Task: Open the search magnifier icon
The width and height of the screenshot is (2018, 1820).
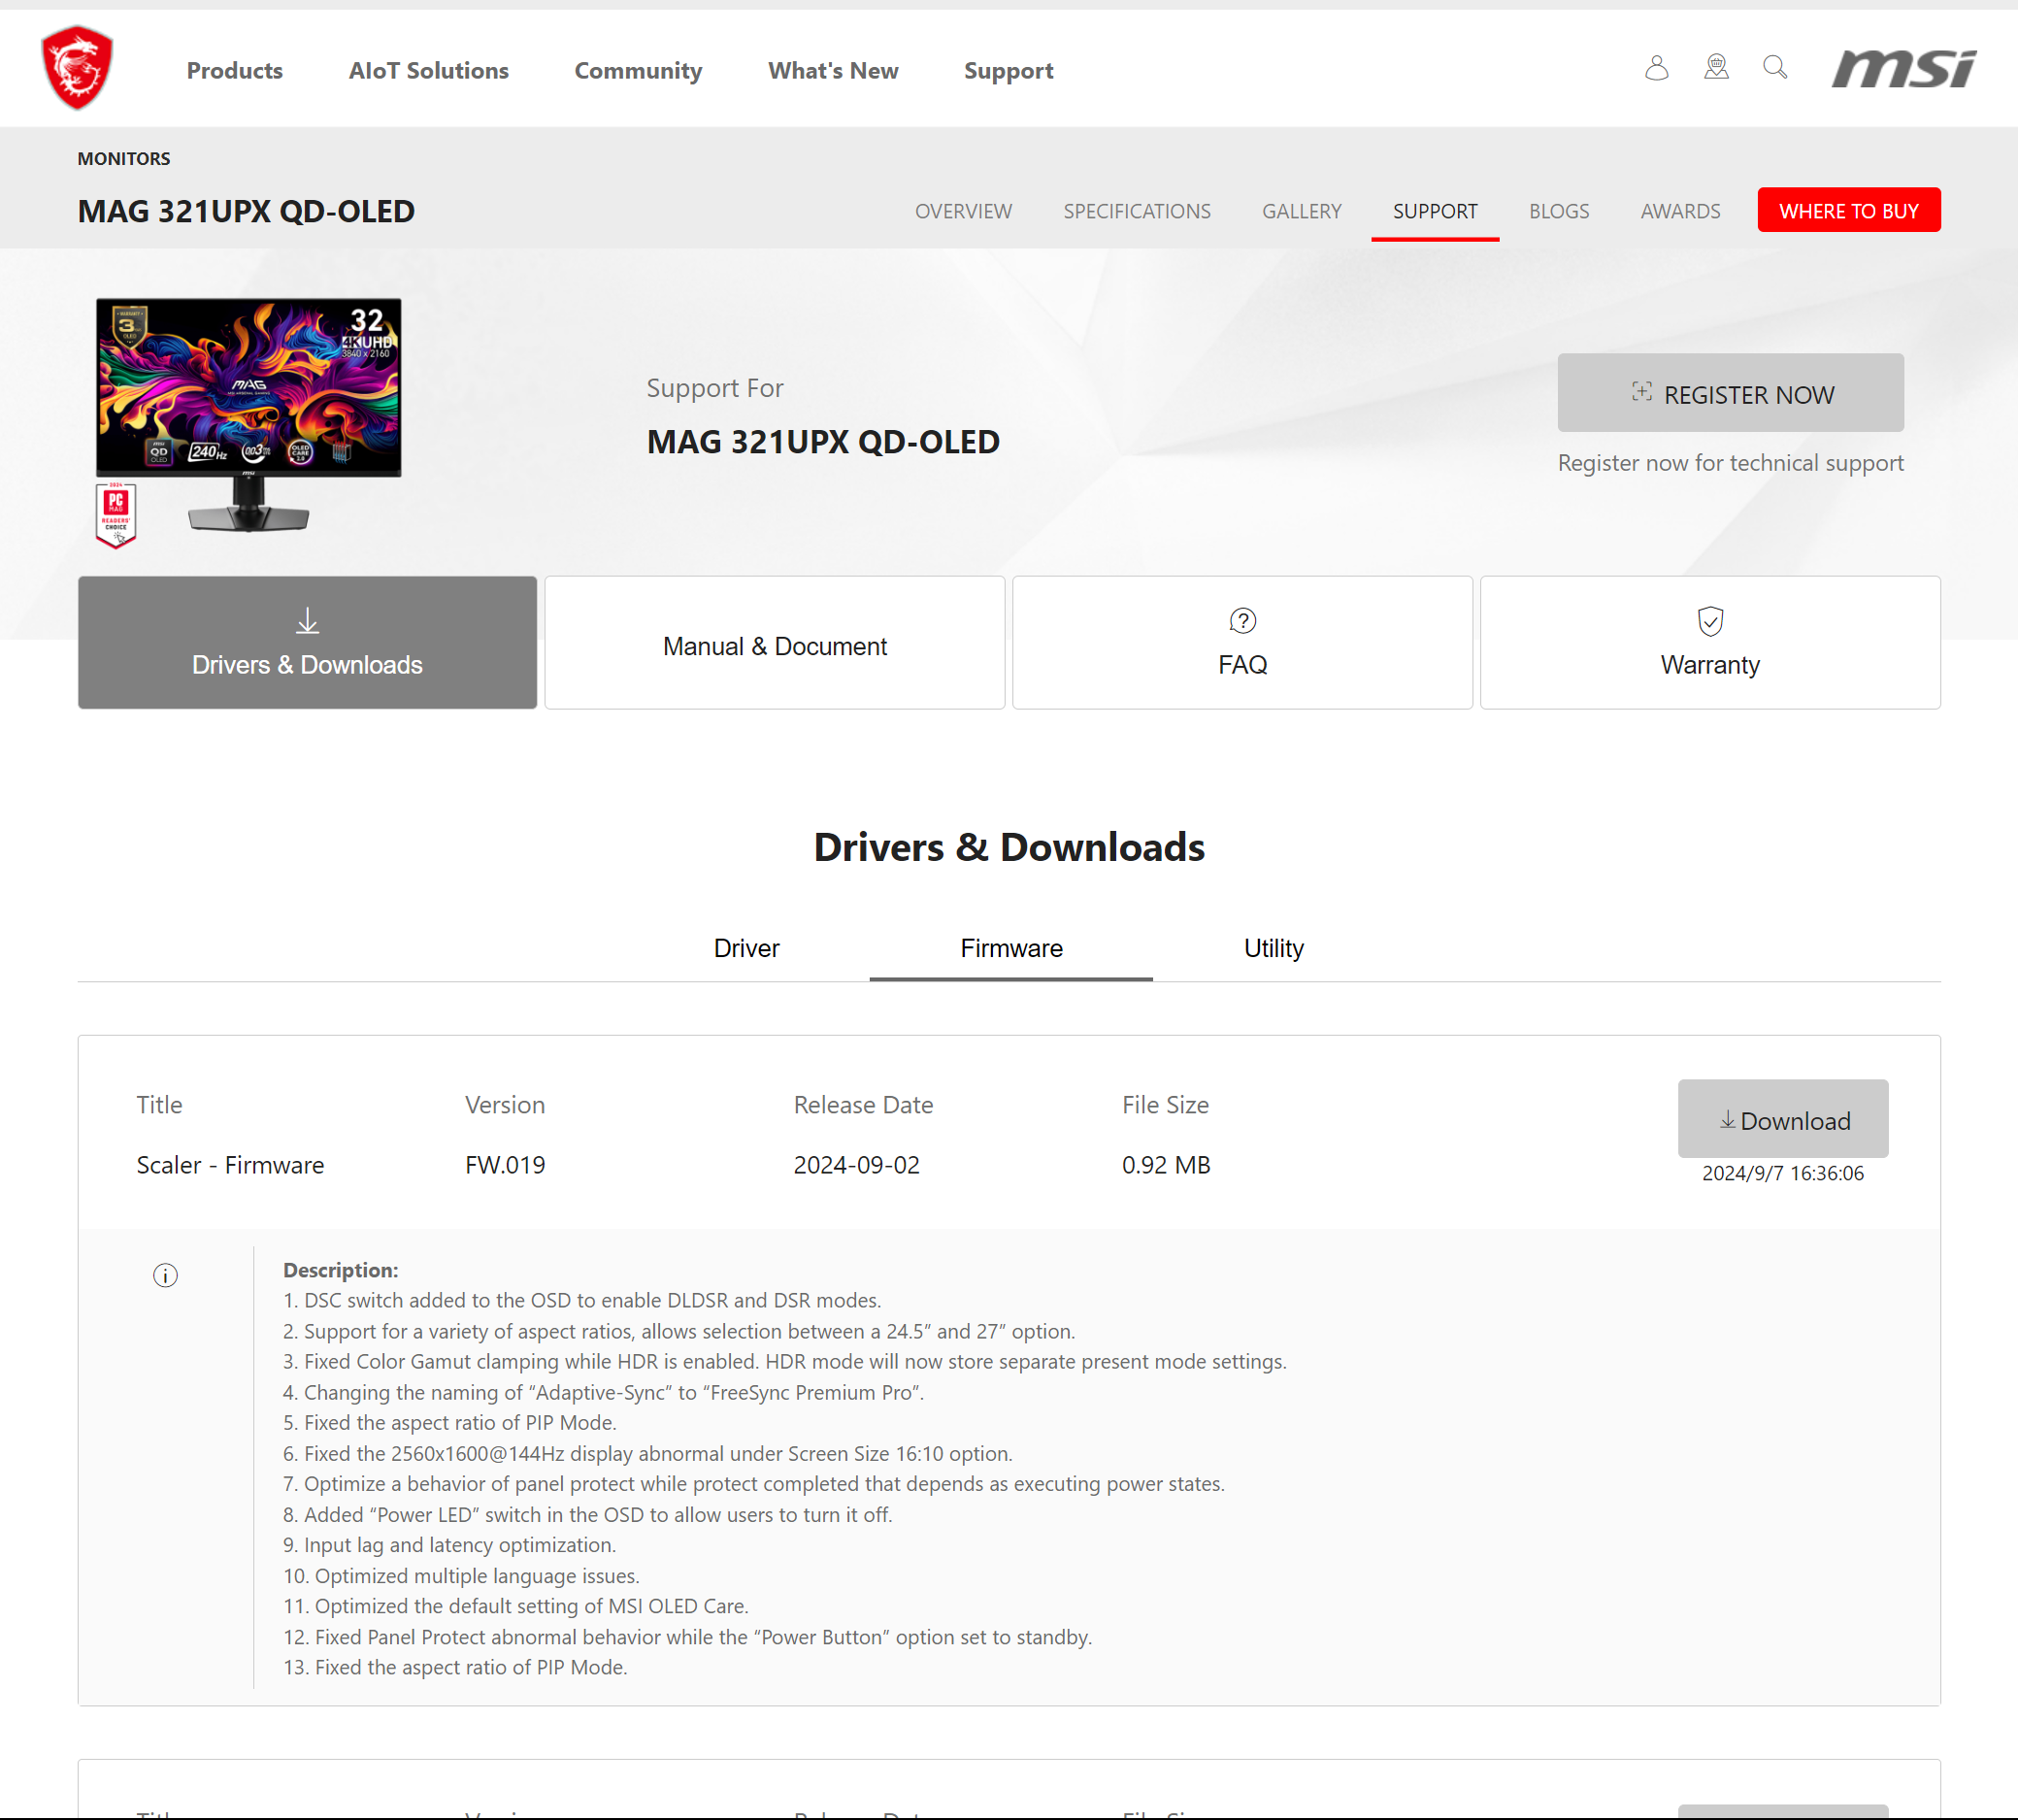Action: 1775,68
